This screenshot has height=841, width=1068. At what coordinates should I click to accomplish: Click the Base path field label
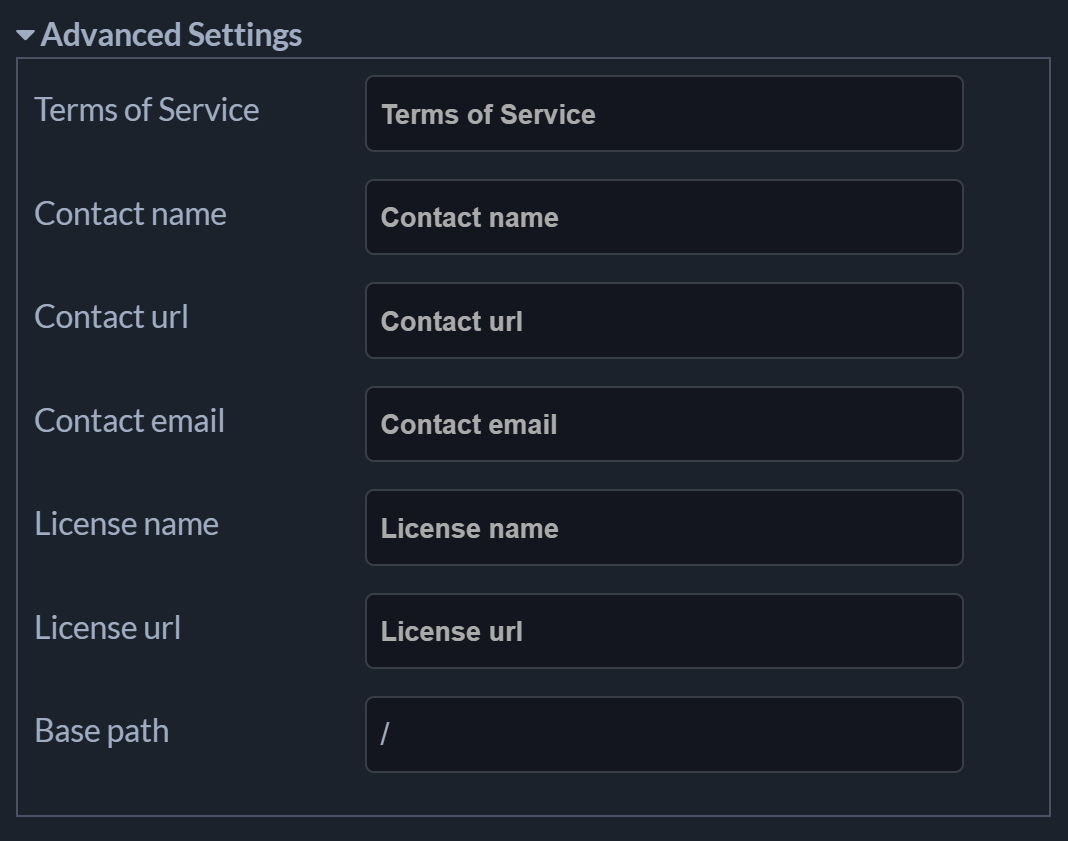[x=101, y=731]
